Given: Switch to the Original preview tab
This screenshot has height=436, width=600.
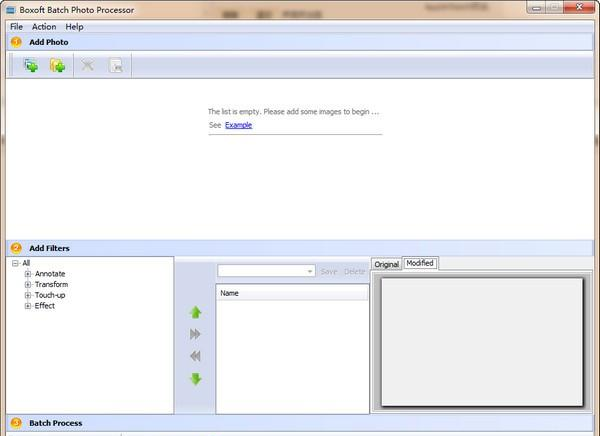Looking at the screenshot, I should pyautogui.click(x=386, y=264).
